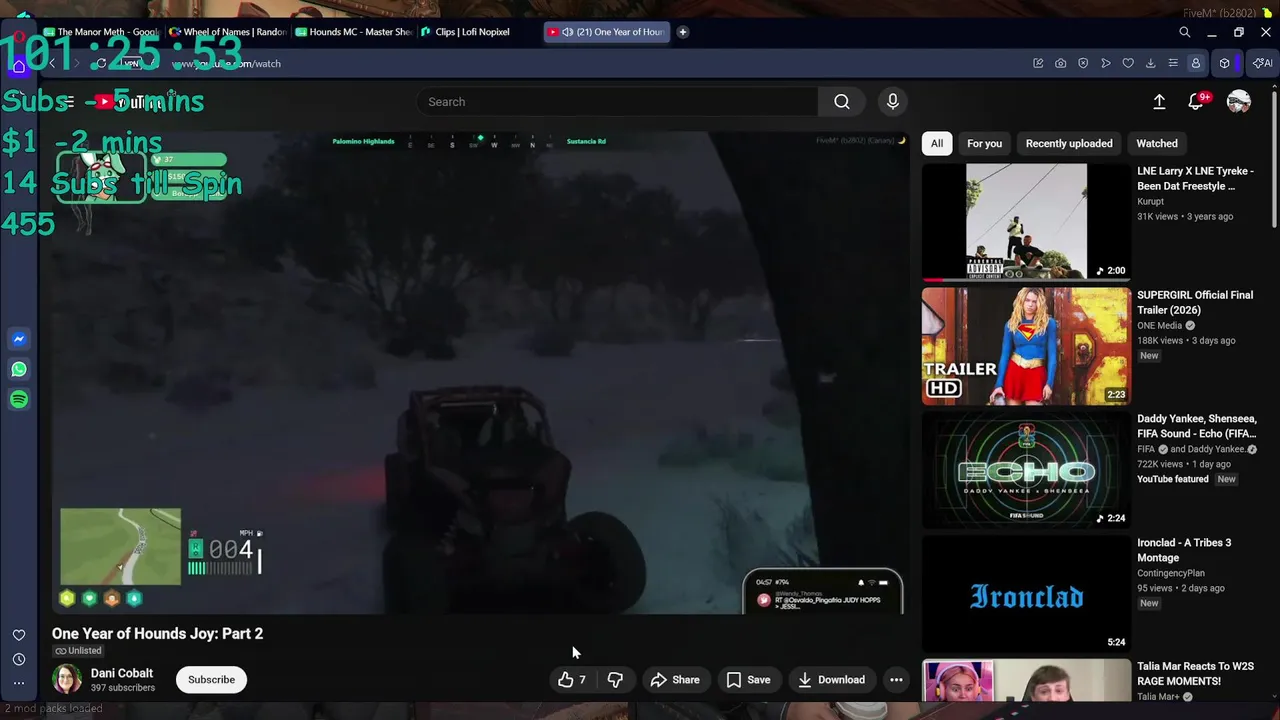The image size is (1280, 720).
Task: Select the Watched filter chip
Action: (1157, 143)
